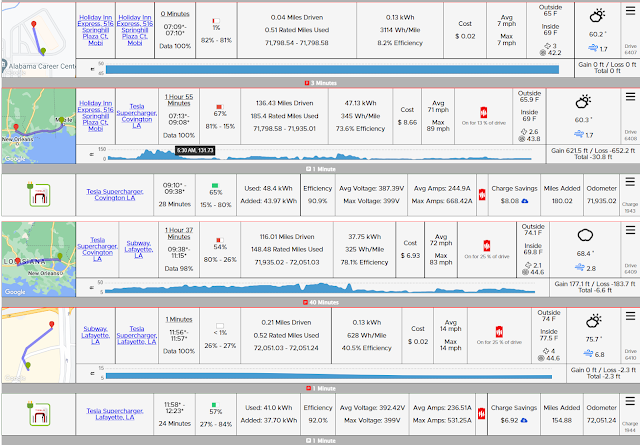Viewport: 640px width, 445px height.
Task: Click the '73.6% Efficiency' value
Action: pyautogui.click(x=360, y=129)
